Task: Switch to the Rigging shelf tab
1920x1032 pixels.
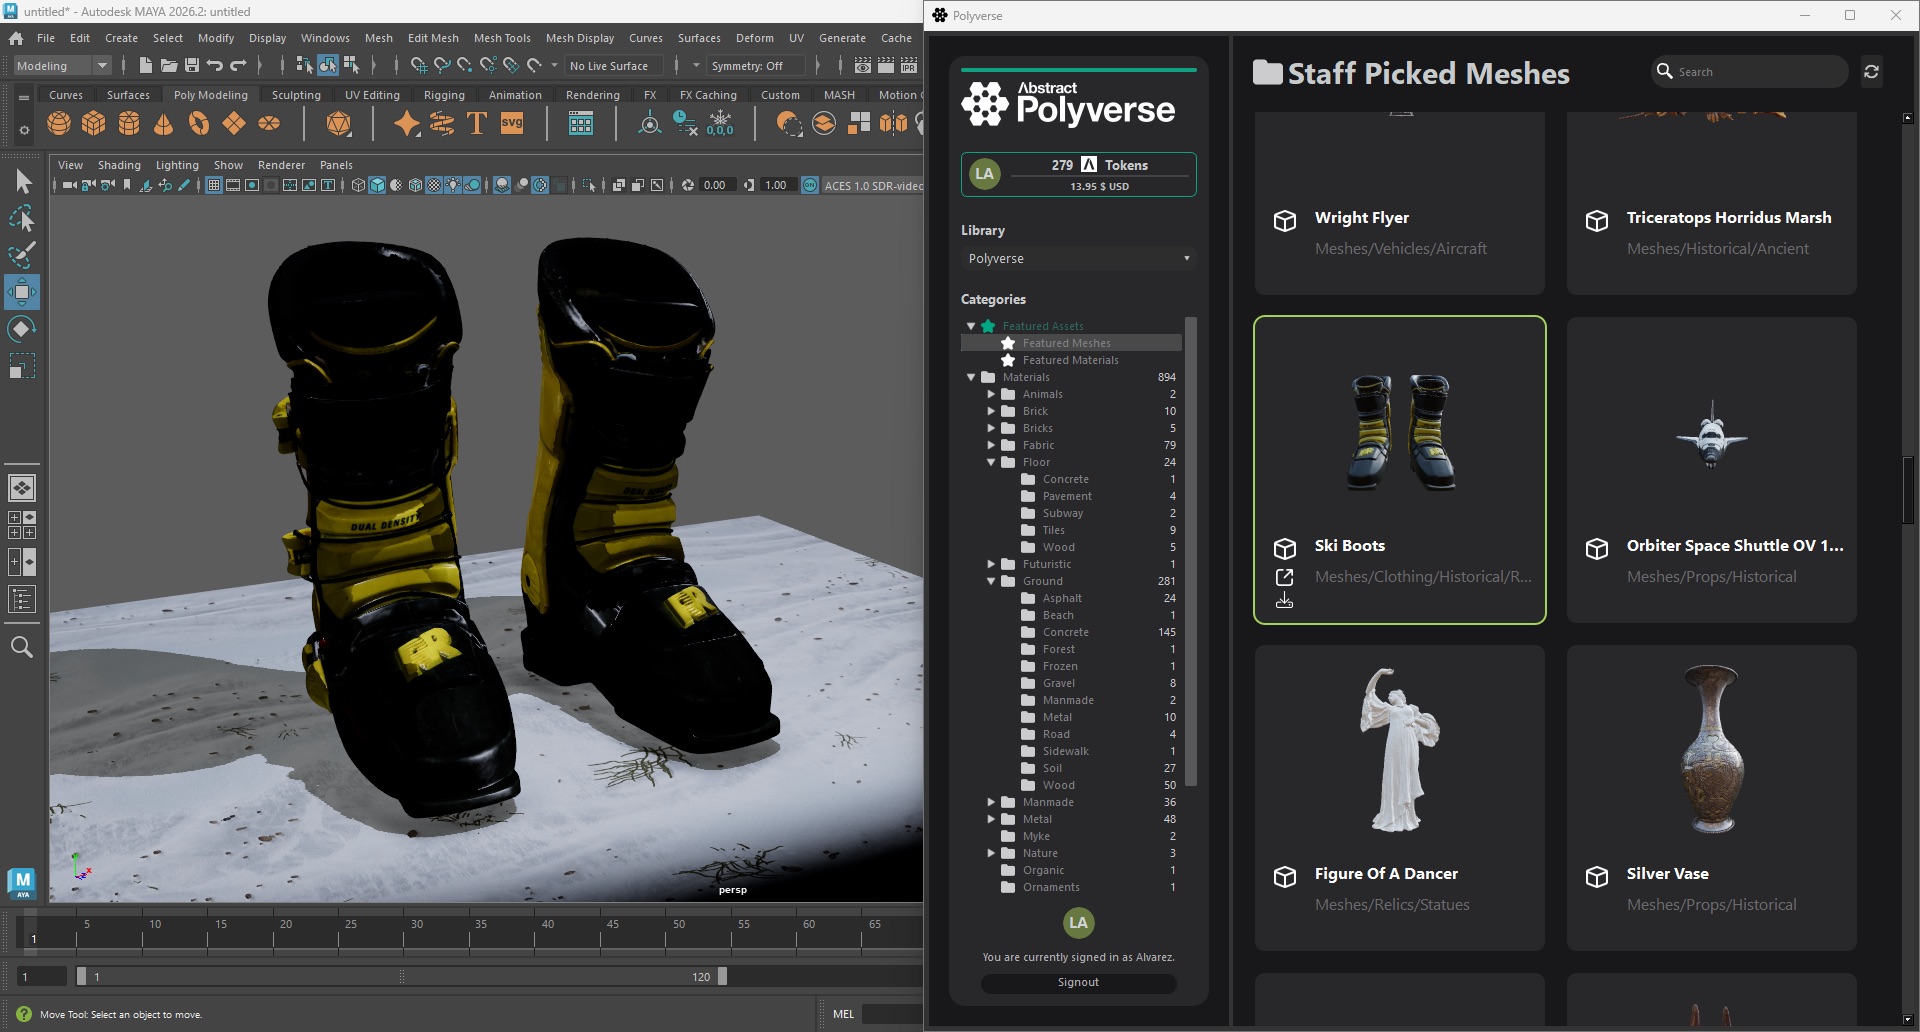Action: [x=444, y=95]
